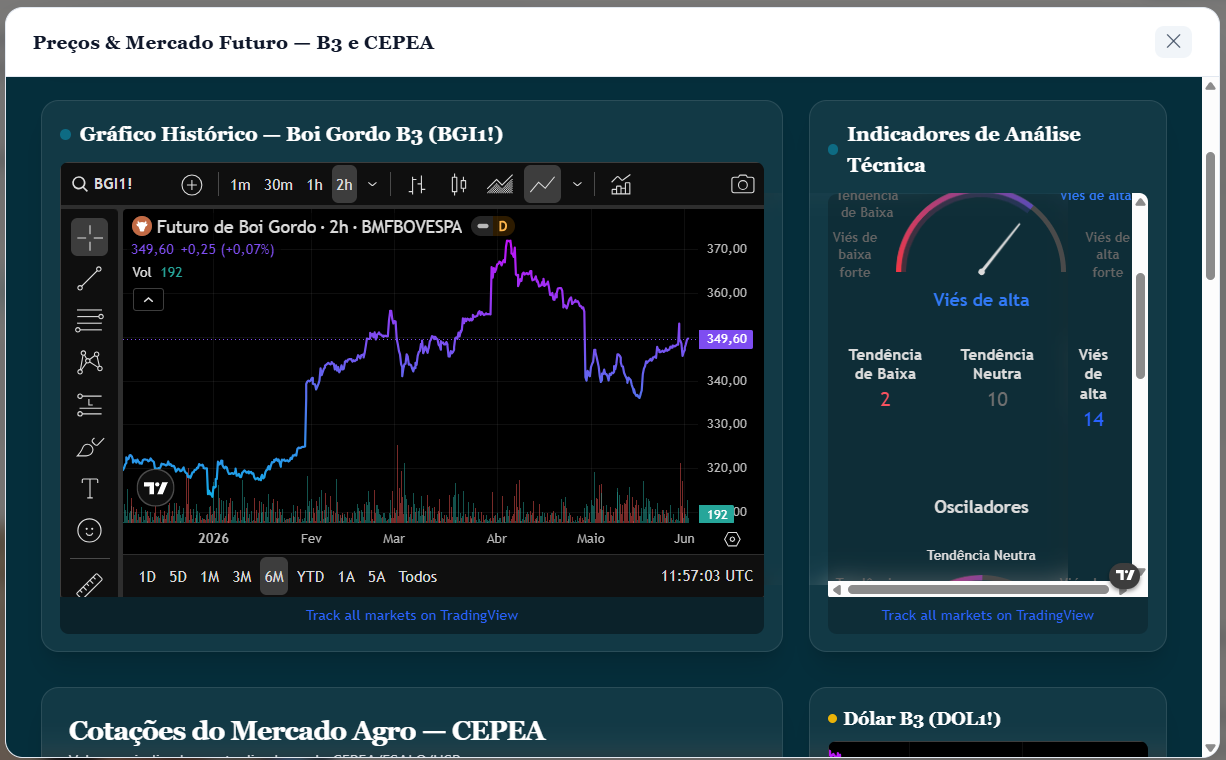This screenshot has width=1226, height=760.
Task: Select the trend line drawing tool
Action: point(89,279)
